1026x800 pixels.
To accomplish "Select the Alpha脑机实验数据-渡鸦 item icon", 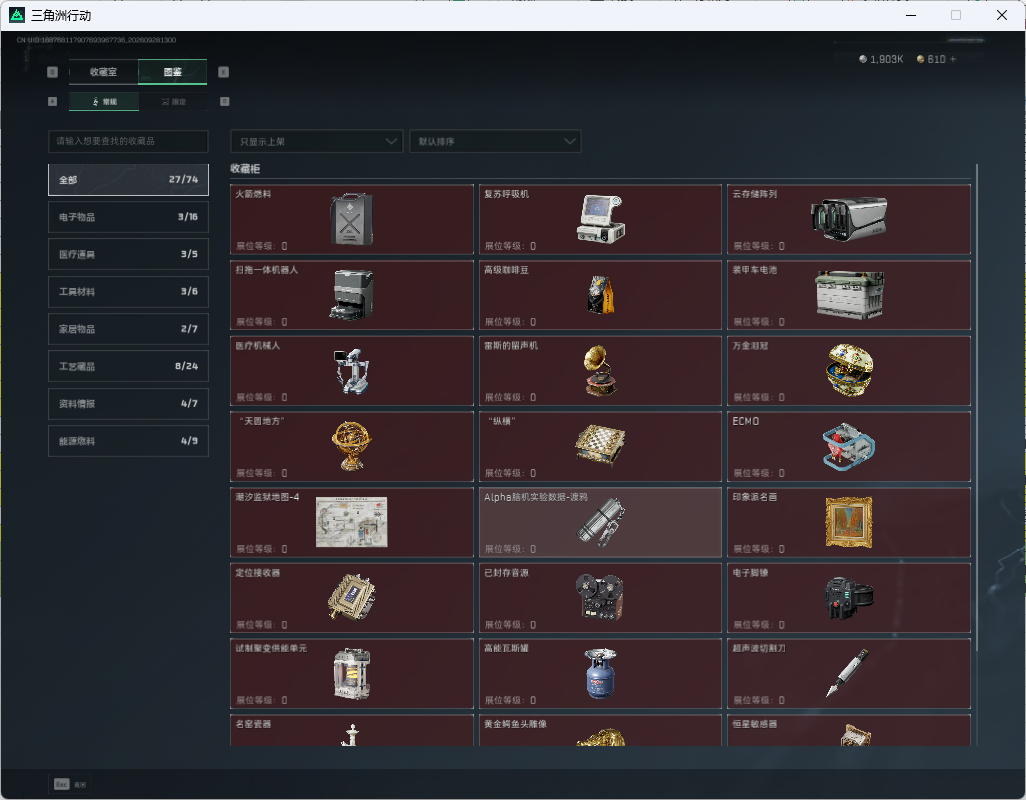I will point(600,522).
